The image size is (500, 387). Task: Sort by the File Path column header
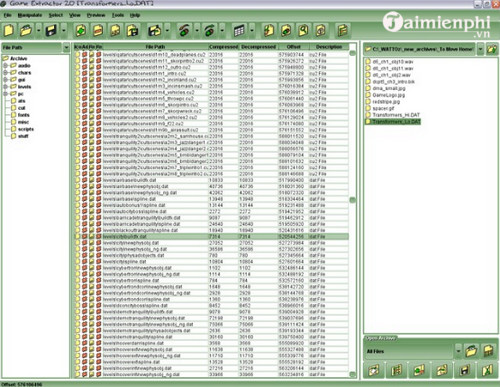click(x=155, y=47)
